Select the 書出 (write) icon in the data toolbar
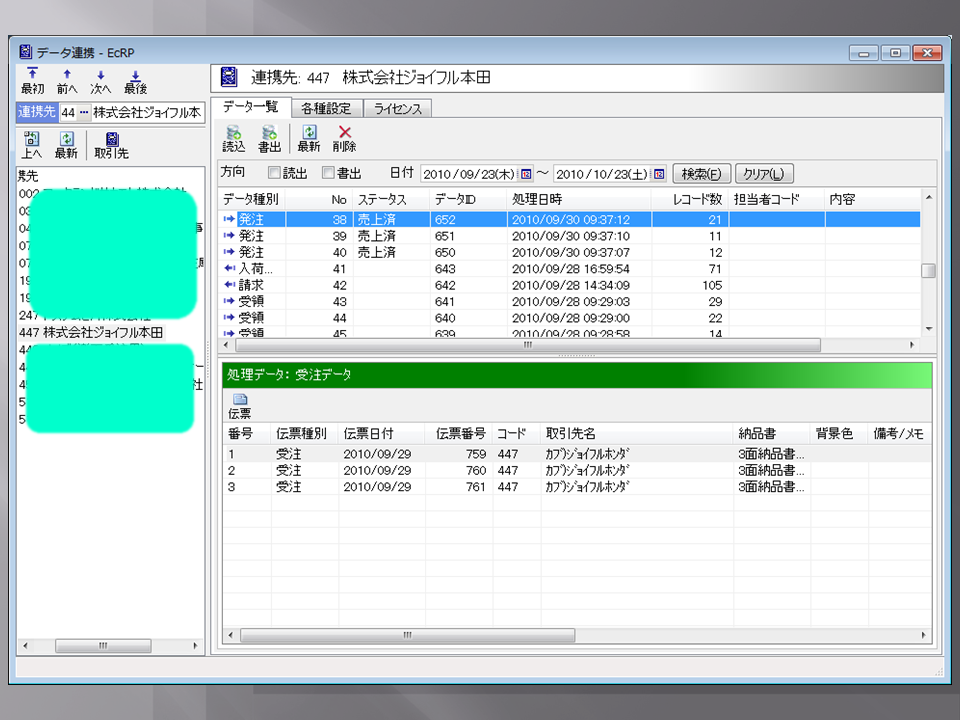 tap(268, 138)
